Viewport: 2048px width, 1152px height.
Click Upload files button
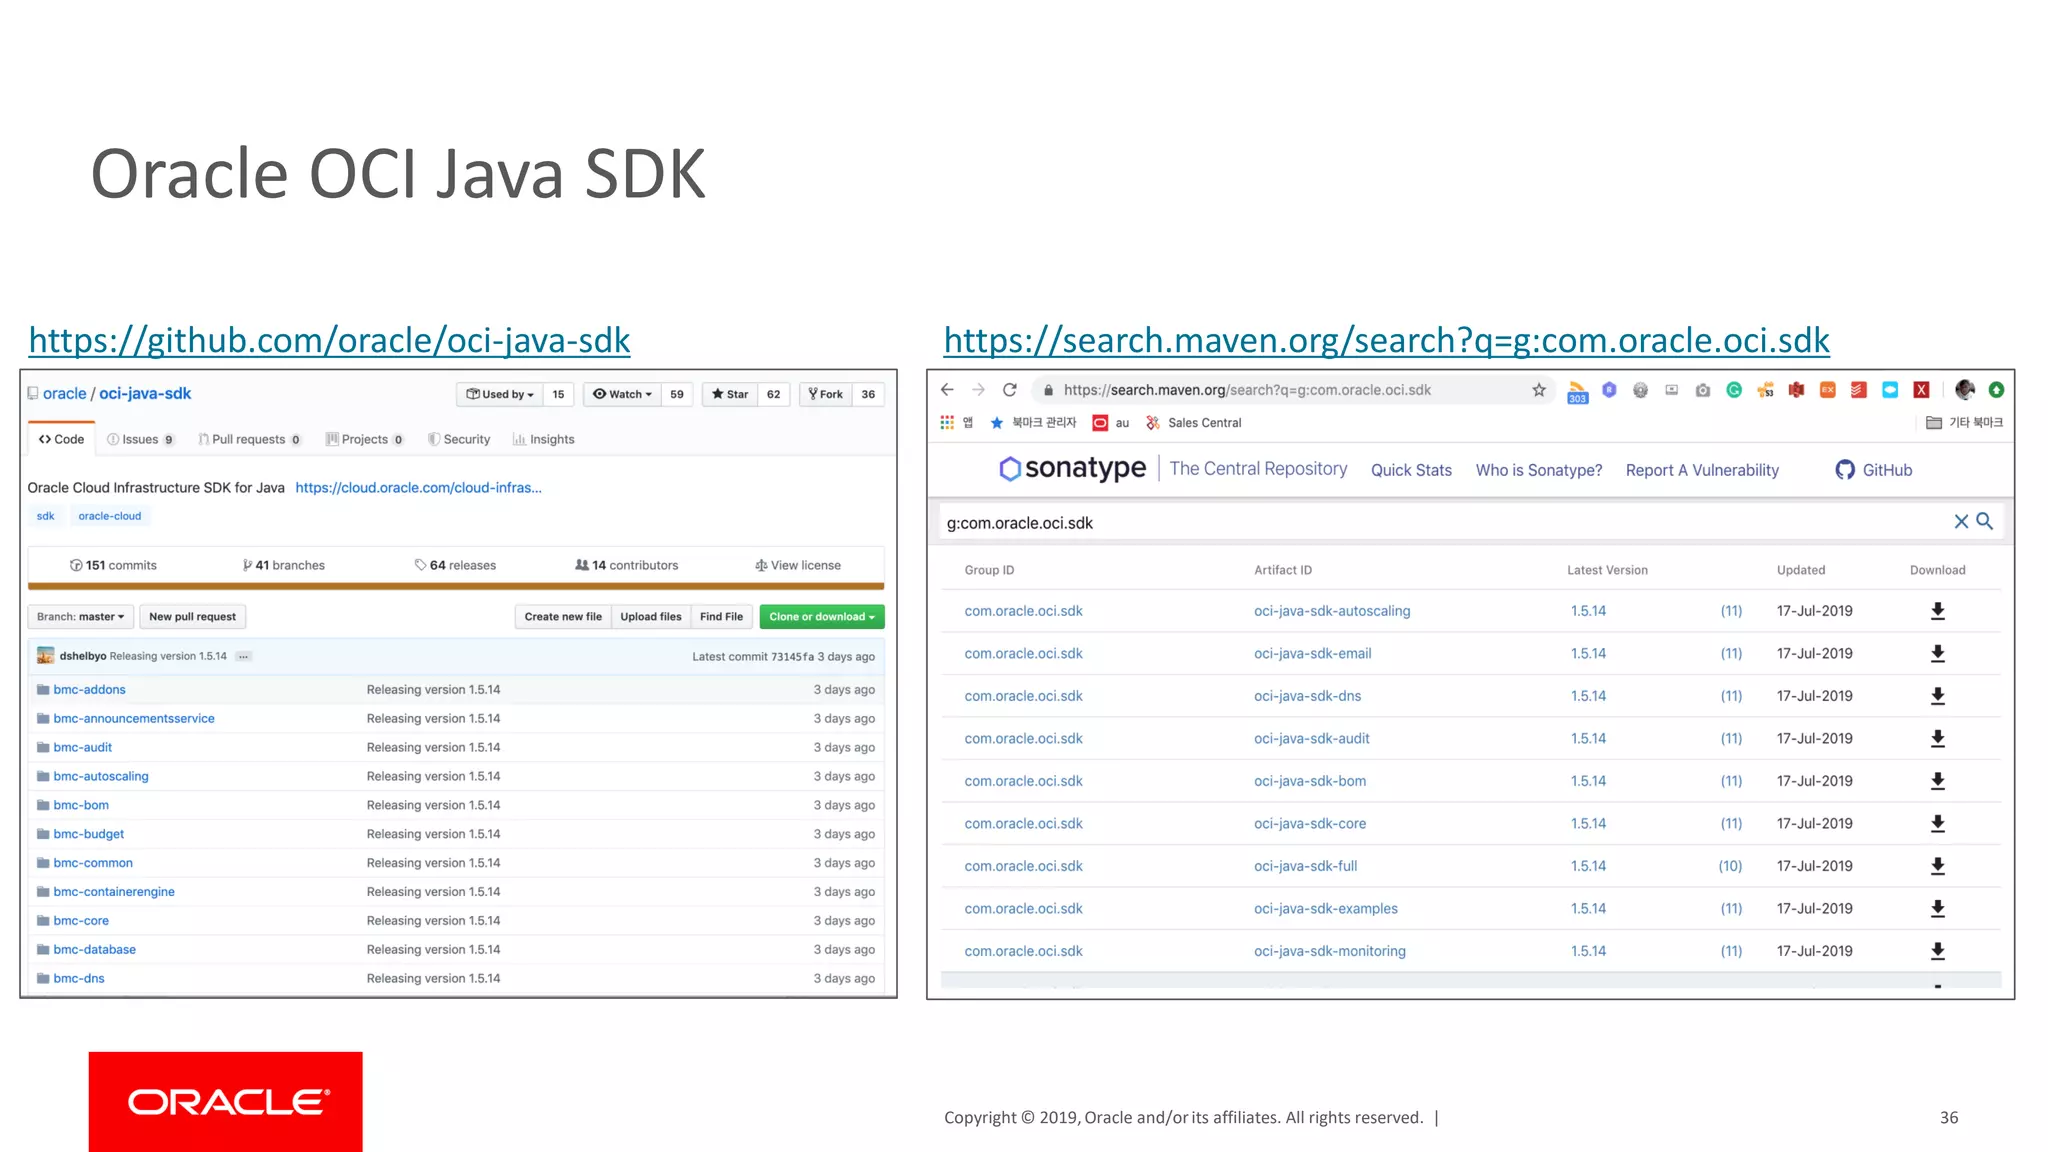click(x=651, y=617)
